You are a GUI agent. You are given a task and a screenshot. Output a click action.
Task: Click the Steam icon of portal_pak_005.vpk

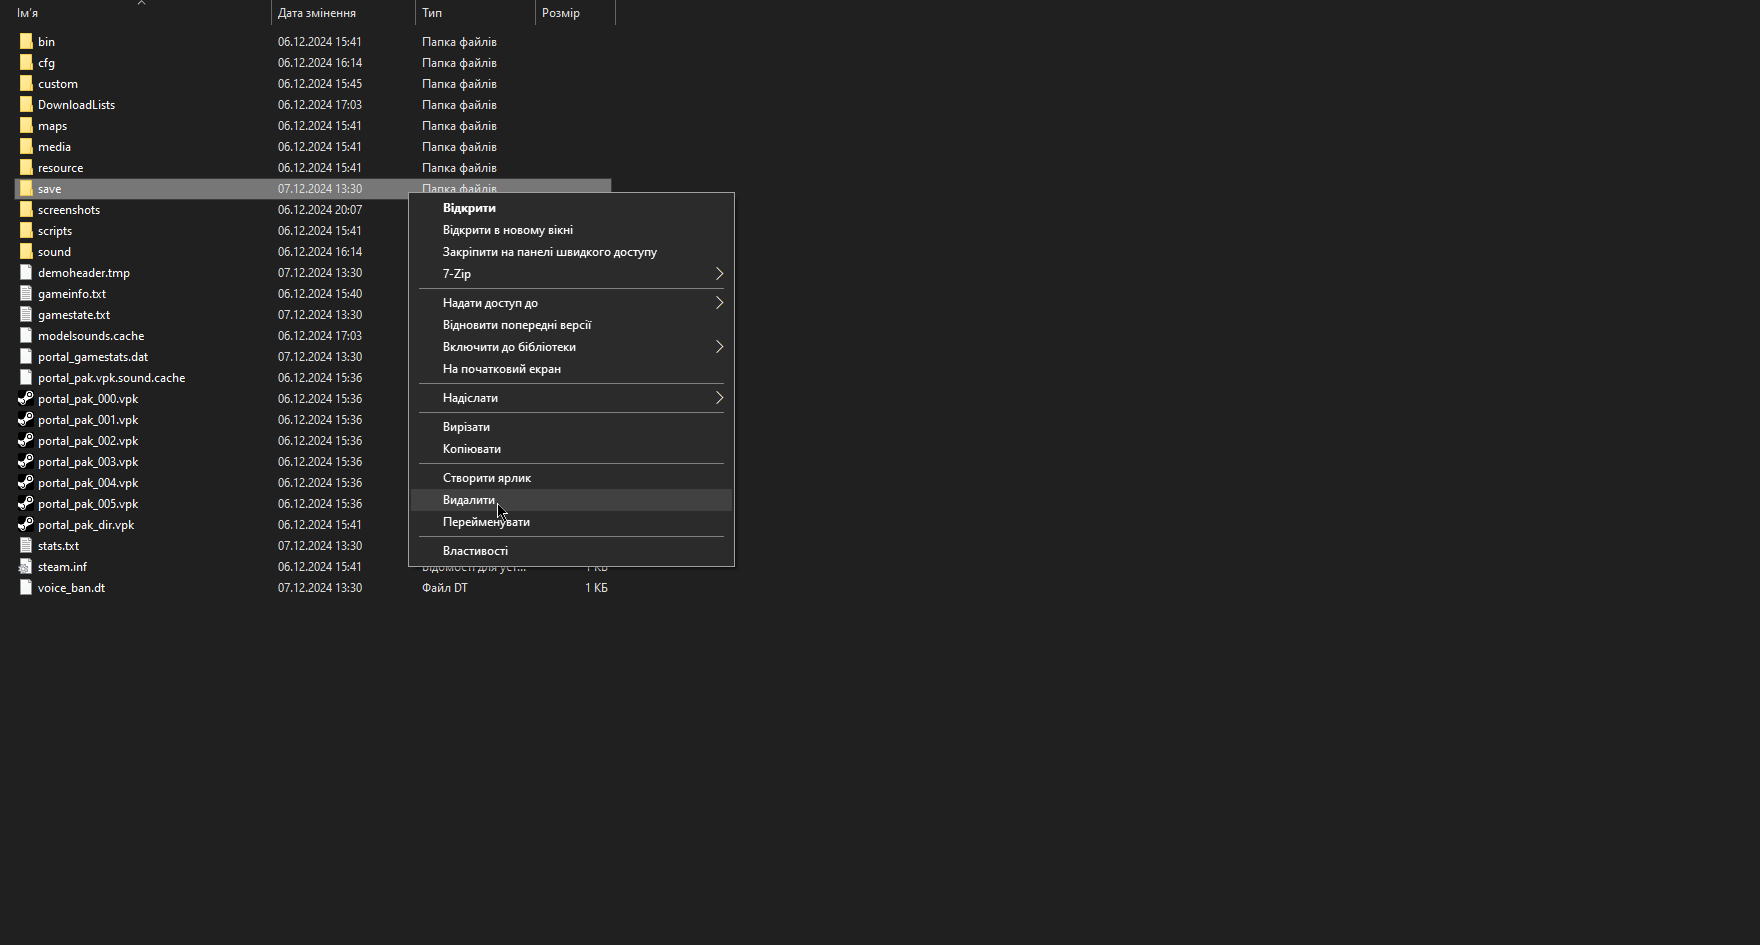[x=26, y=504]
